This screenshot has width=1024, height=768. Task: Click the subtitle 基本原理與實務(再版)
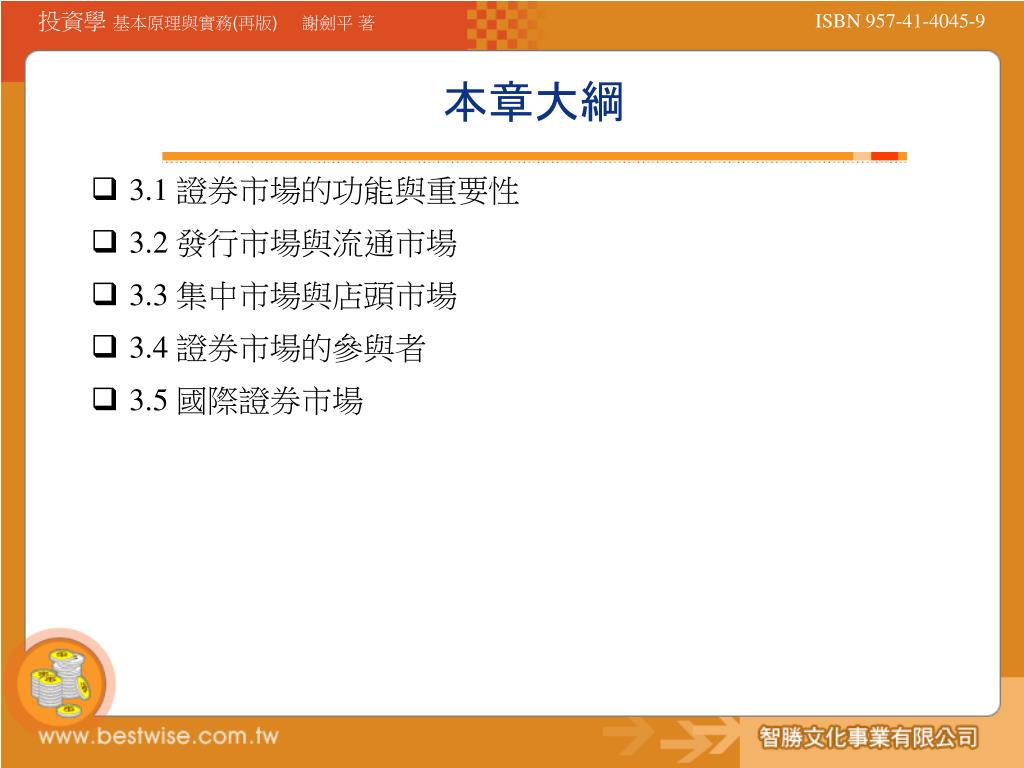195,24
